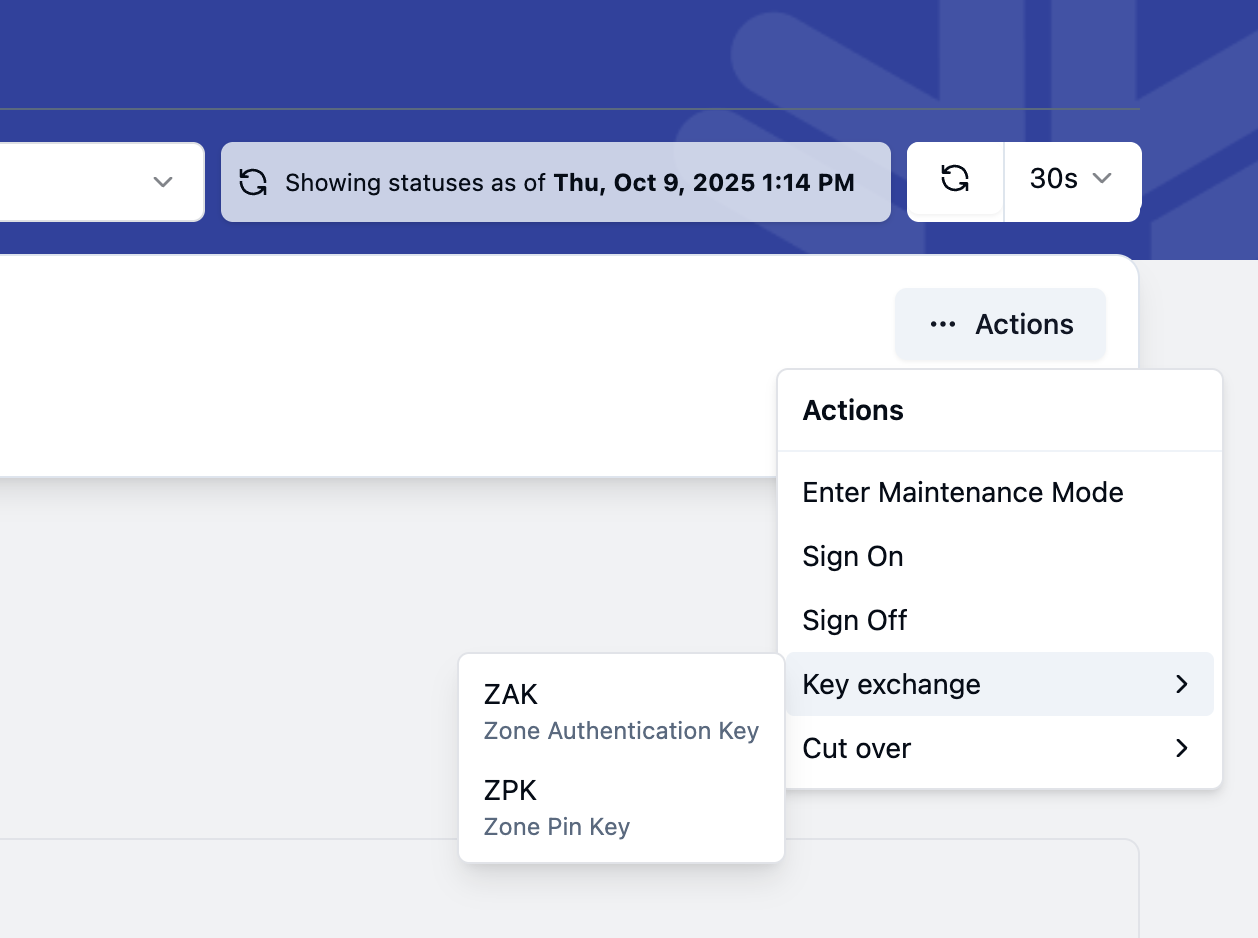Choose Sign Off from the Actions menu
The image size is (1258, 938).
click(x=854, y=620)
